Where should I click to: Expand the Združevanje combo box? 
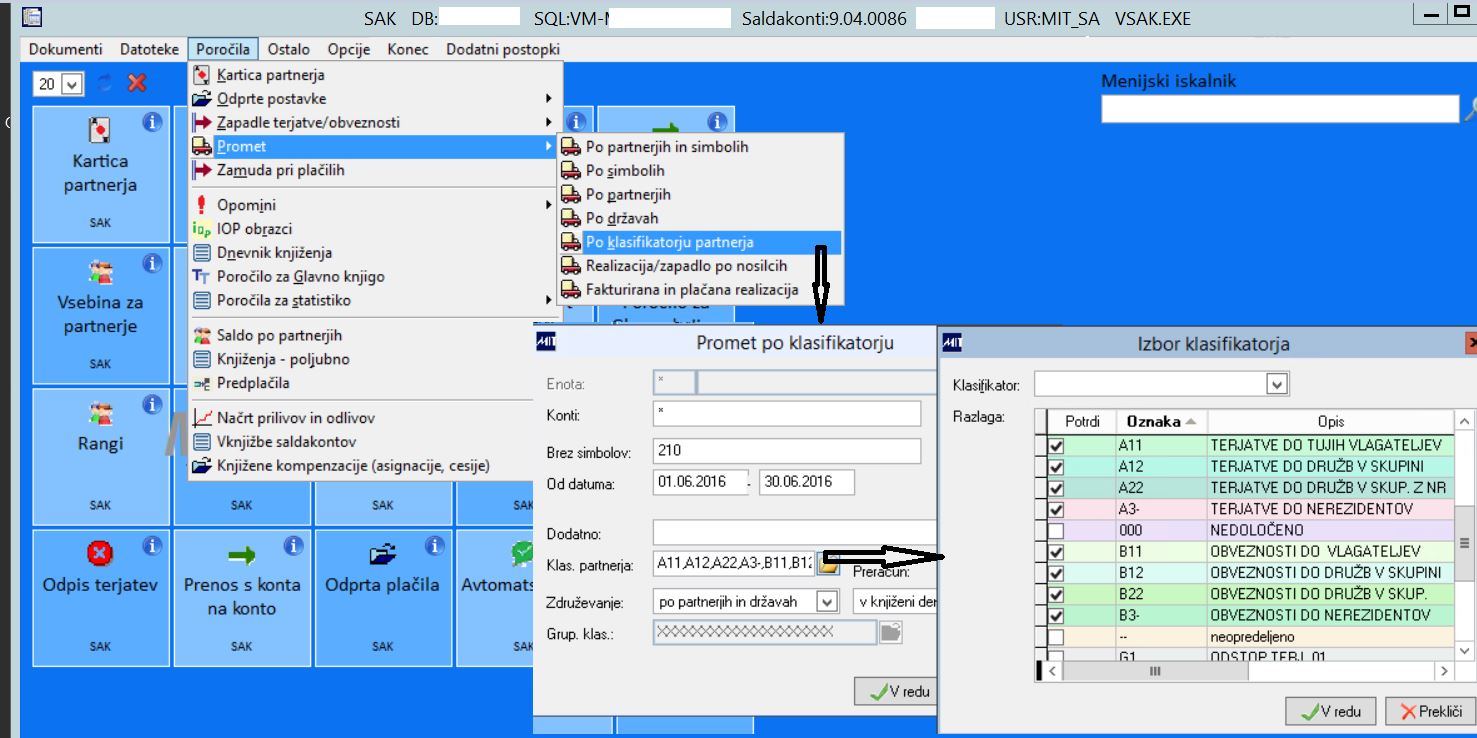click(826, 602)
